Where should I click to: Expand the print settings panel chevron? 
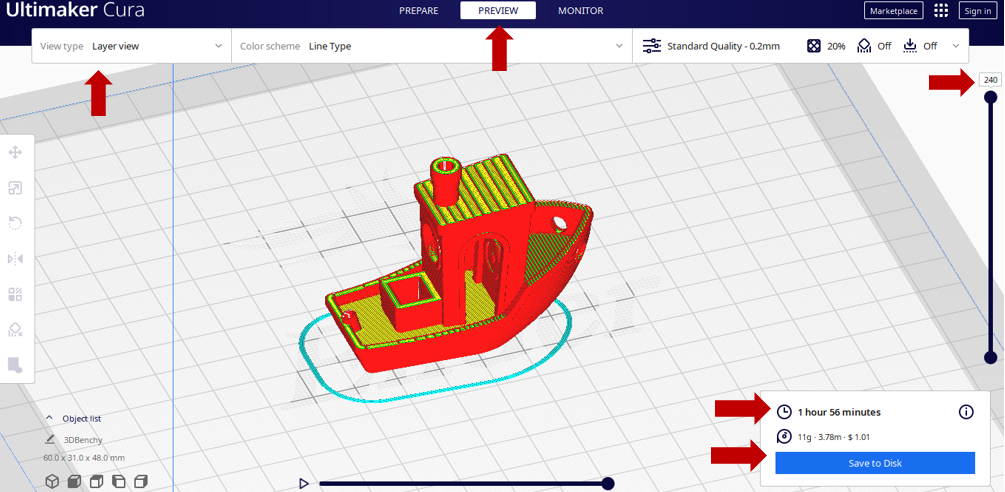point(956,46)
